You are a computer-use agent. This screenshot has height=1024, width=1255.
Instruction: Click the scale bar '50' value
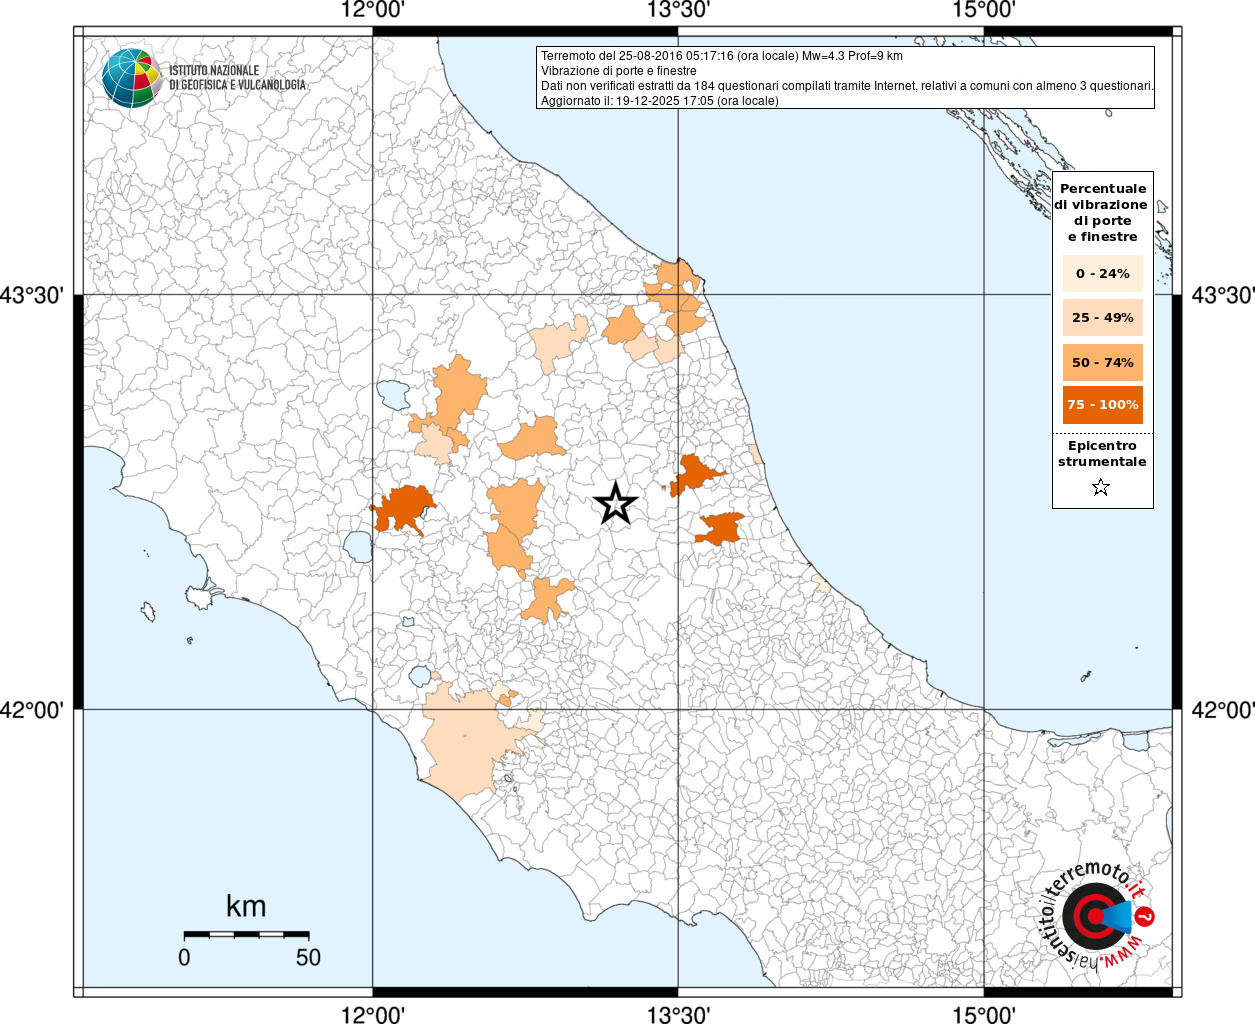pyautogui.click(x=308, y=957)
